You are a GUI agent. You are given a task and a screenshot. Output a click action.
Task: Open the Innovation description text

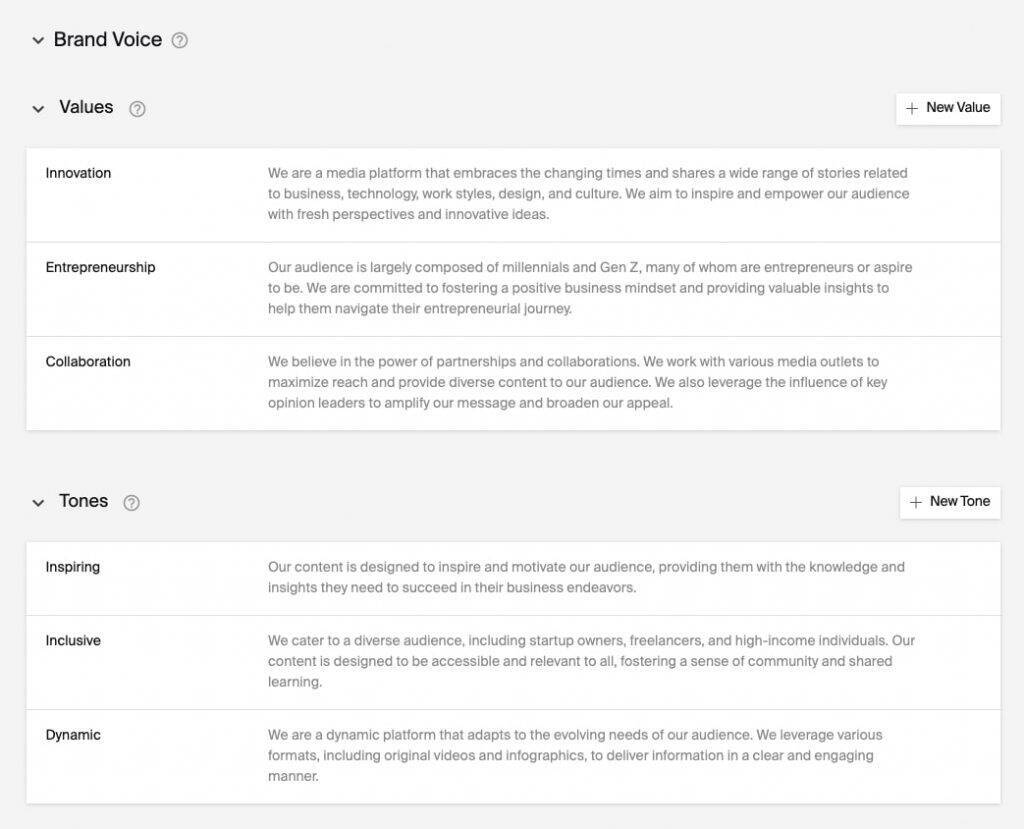(x=588, y=194)
